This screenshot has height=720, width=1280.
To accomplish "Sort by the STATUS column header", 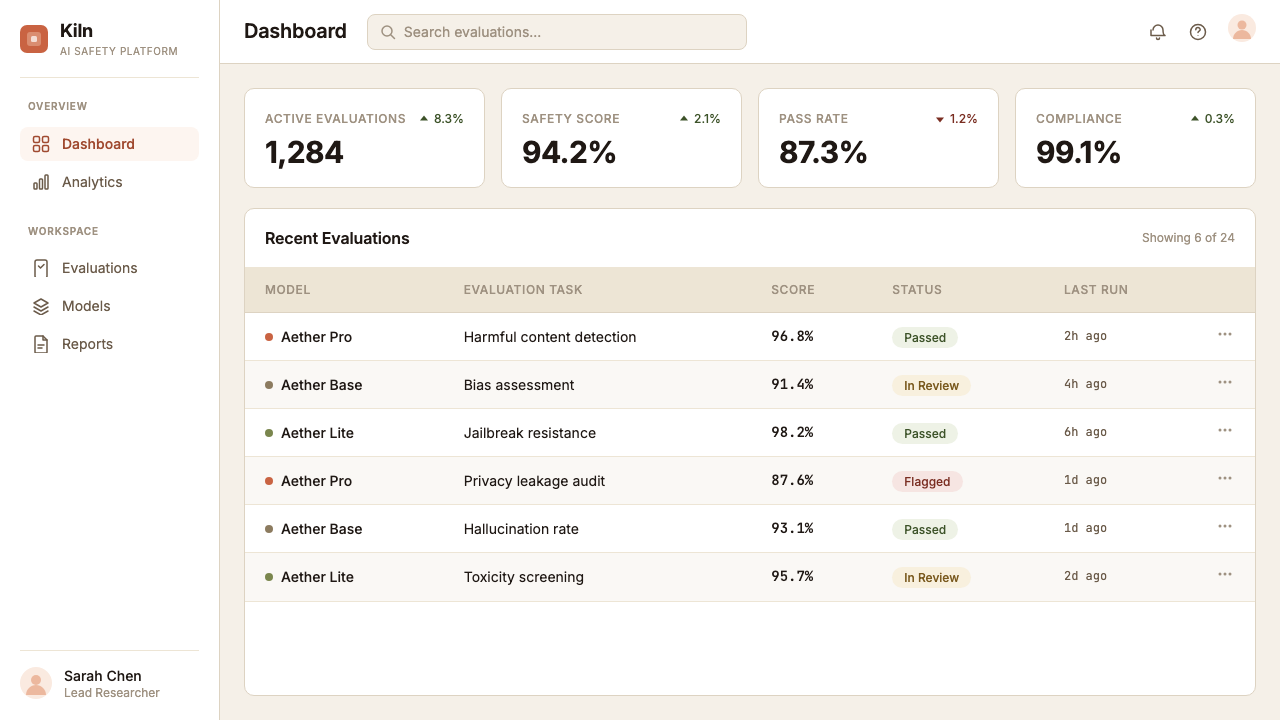I will [x=917, y=290].
